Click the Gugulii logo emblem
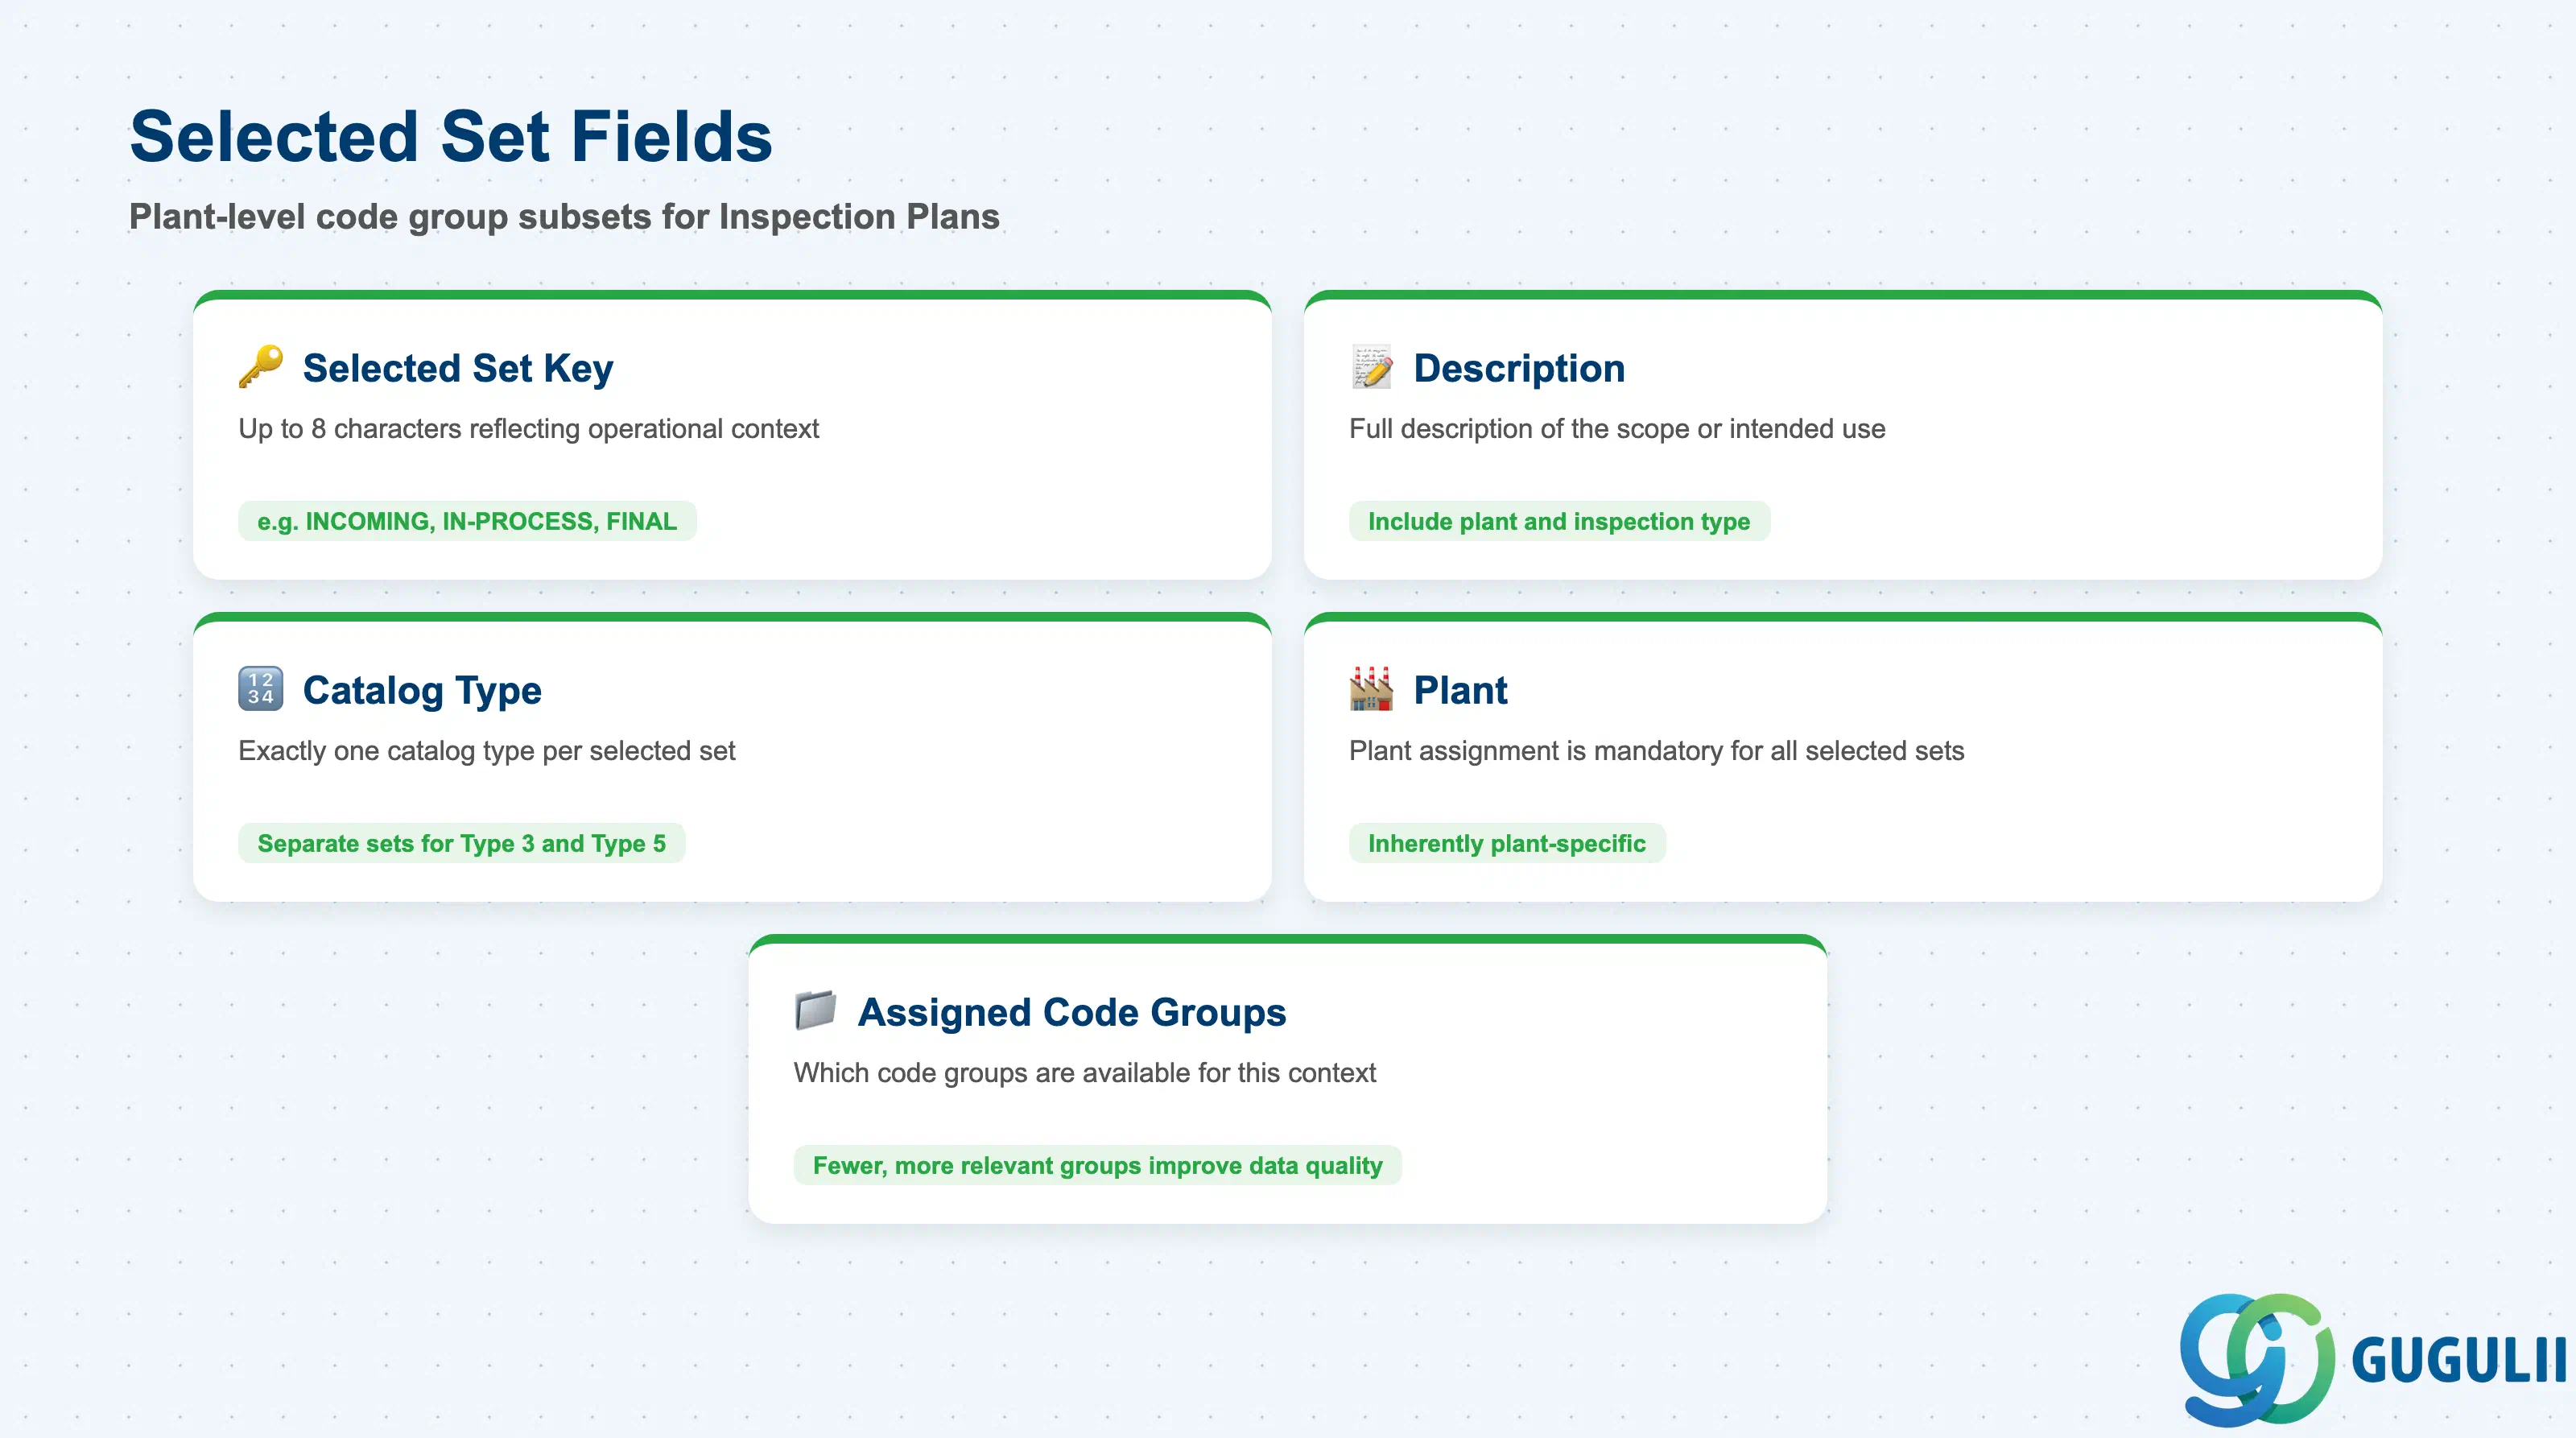This screenshot has height=1438, width=2576. (2256, 1359)
